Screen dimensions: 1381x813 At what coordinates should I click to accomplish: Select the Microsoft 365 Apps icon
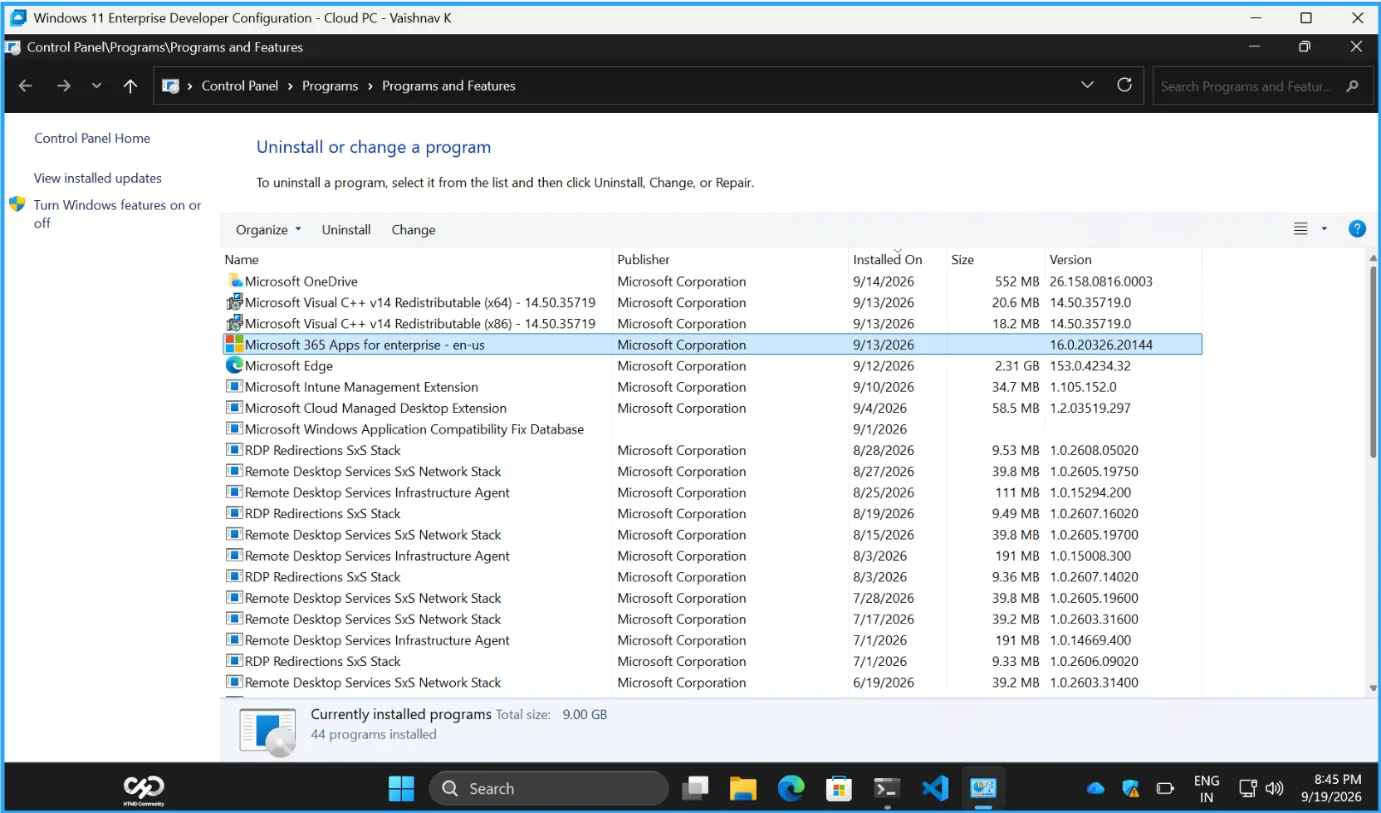(x=235, y=344)
